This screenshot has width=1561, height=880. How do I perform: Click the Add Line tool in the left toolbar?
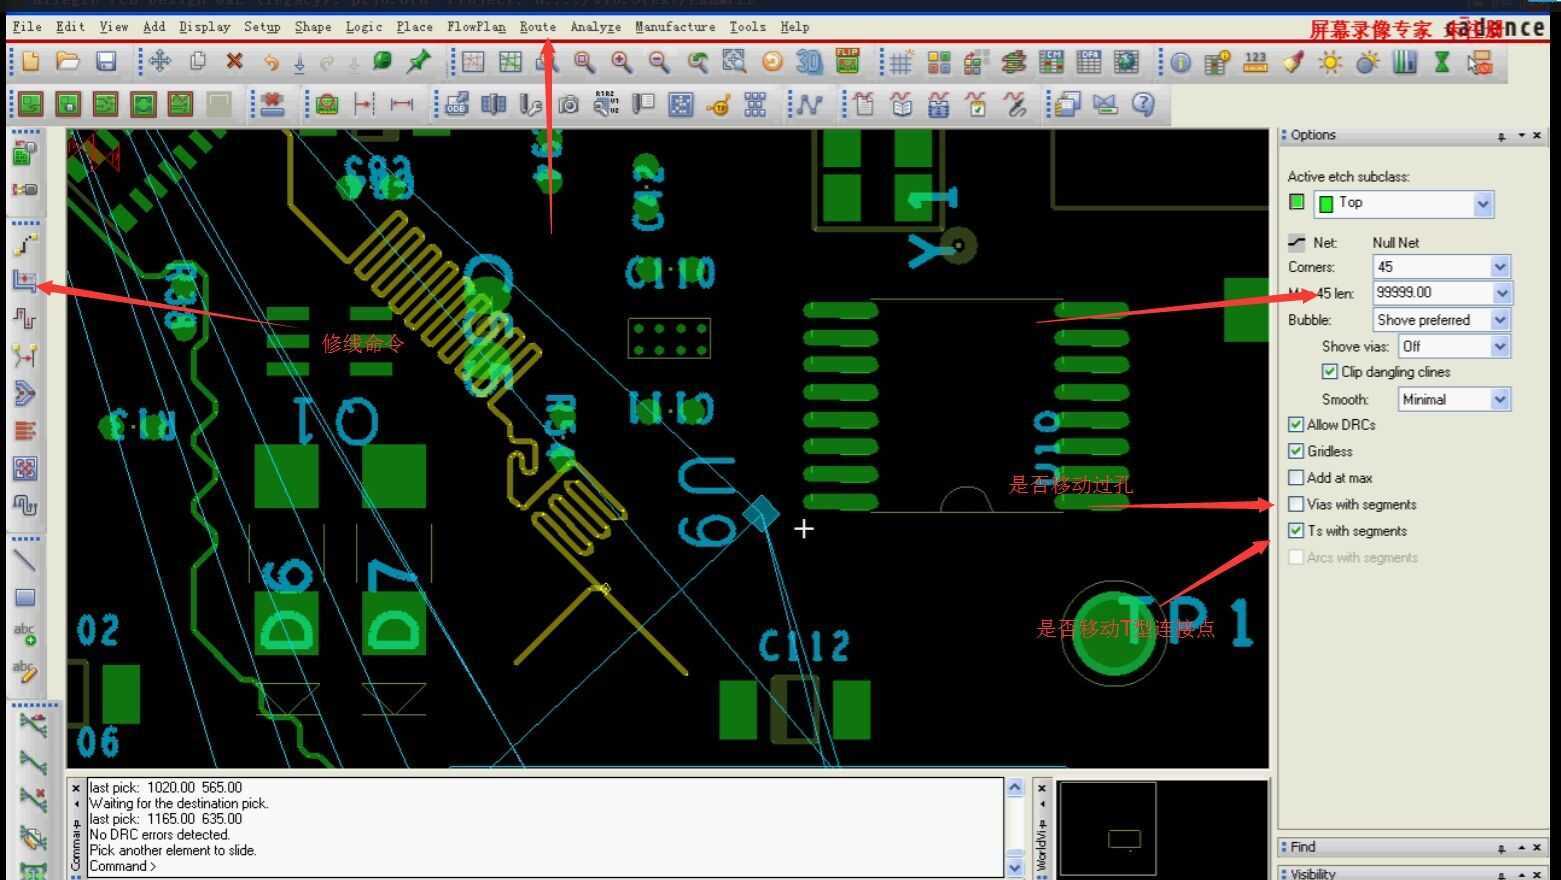click(x=25, y=560)
